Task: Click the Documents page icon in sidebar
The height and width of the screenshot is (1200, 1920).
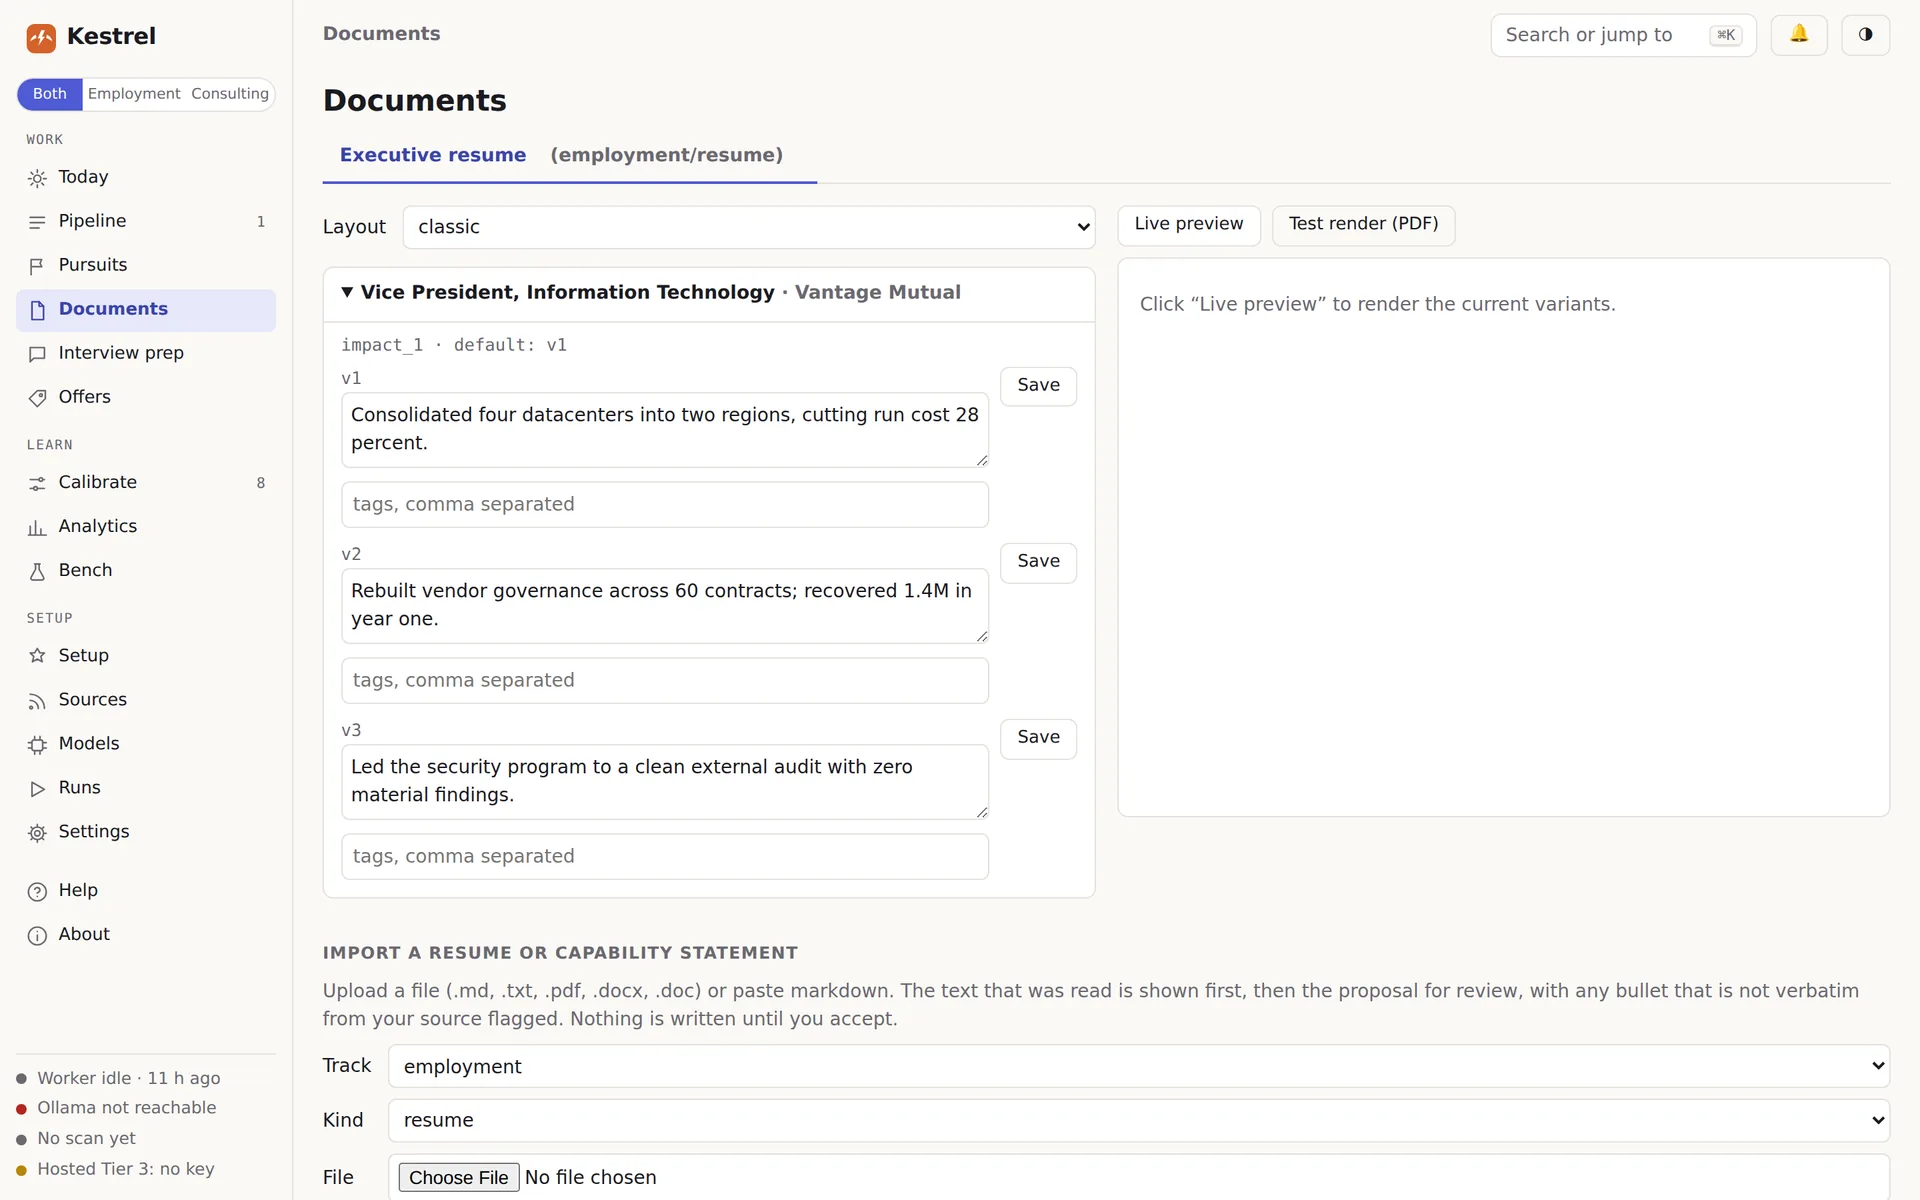Action: (x=37, y=310)
